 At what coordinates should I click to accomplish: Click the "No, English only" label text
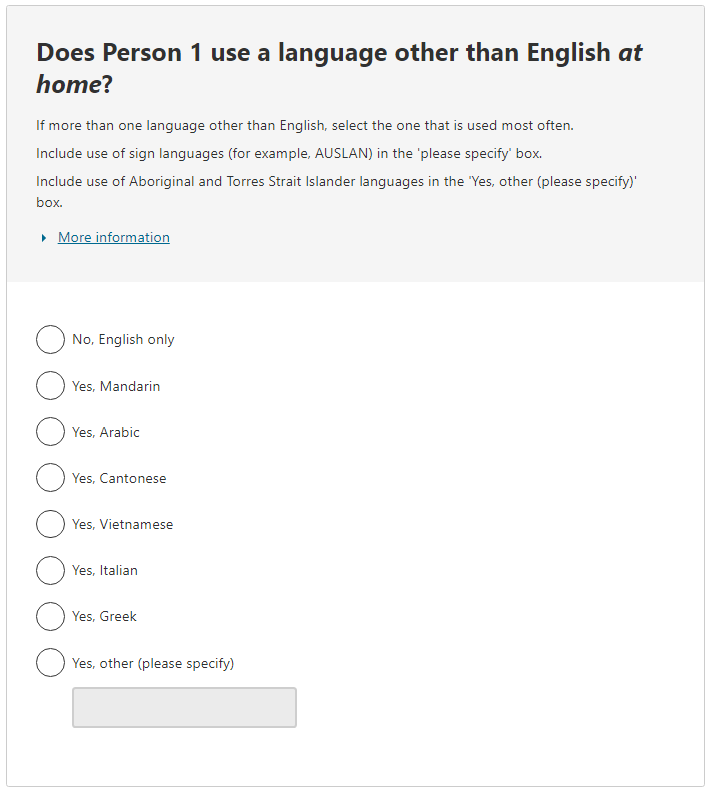click(x=123, y=340)
